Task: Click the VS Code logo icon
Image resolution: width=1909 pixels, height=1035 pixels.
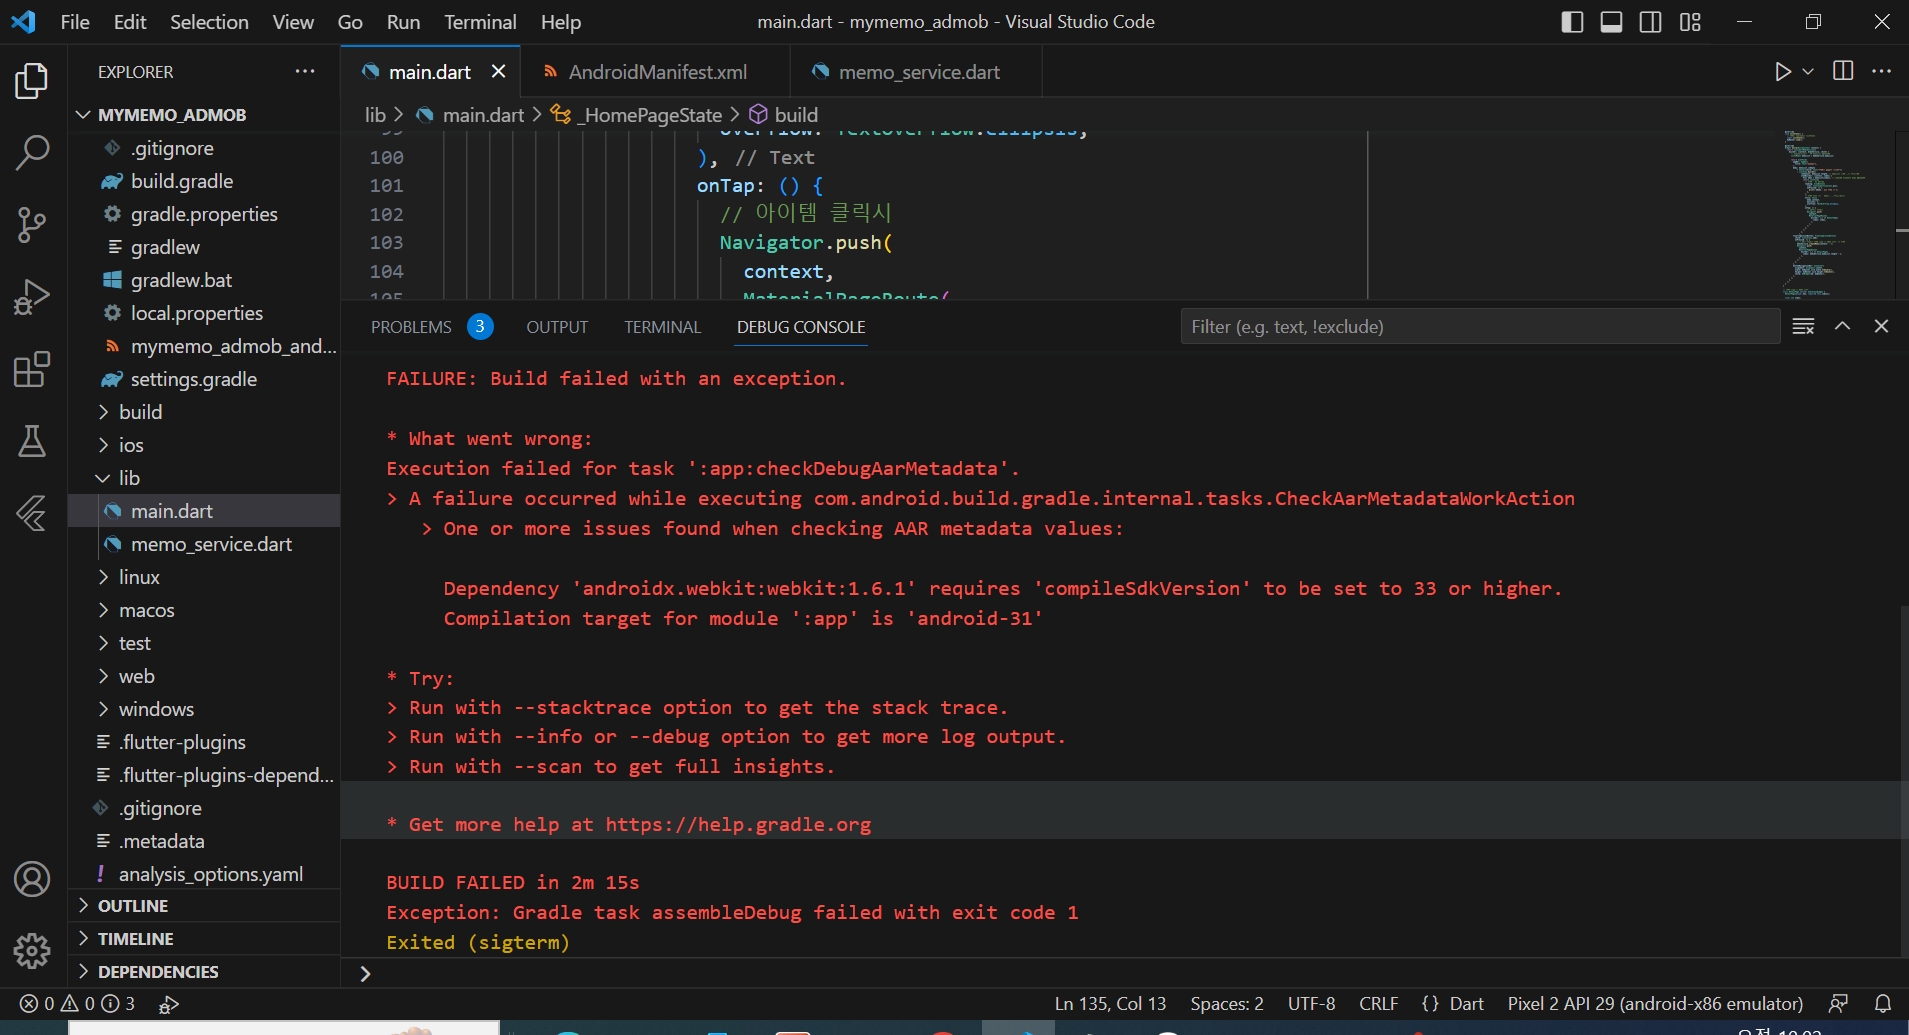Action: 23,21
